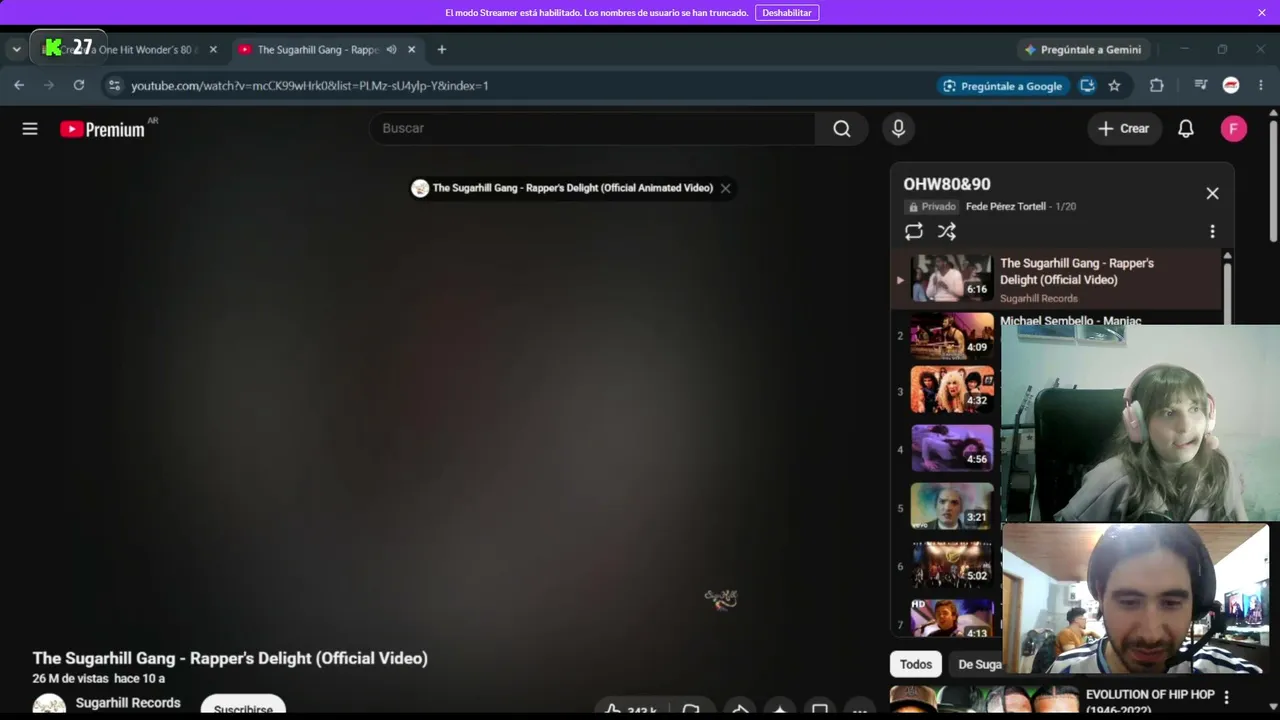Open the Sugarhill Records channel avatar
Viewport: 1280px width, 720px height.
click(x=49, y=706)
